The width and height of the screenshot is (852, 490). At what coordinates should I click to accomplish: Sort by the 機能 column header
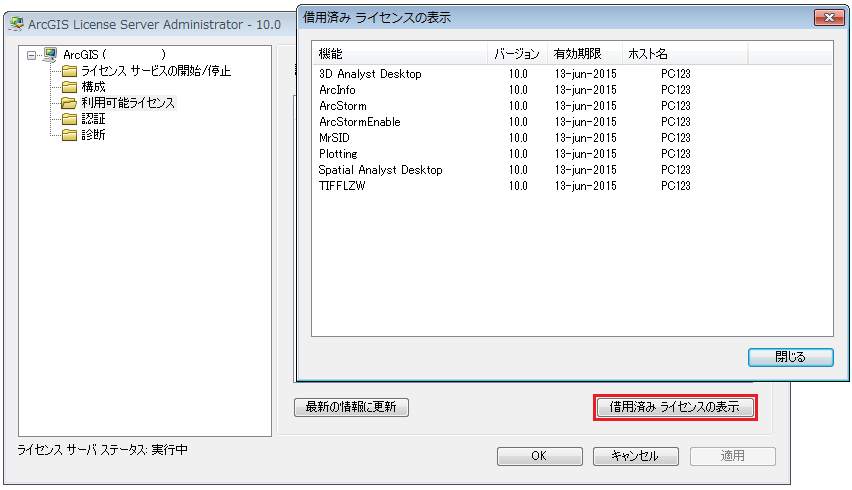pos(400,53)
